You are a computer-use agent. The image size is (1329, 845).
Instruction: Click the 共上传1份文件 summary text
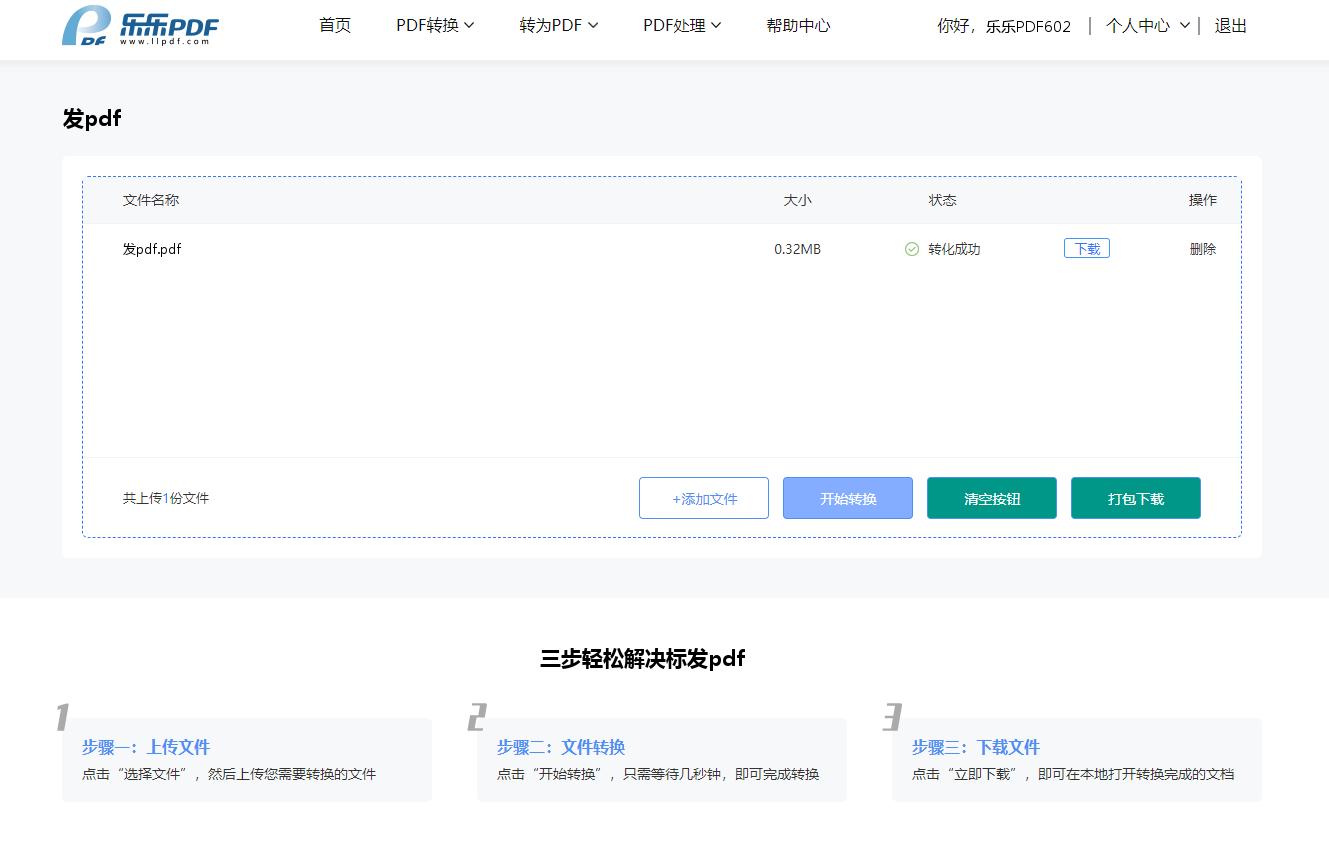coord(166,498)
